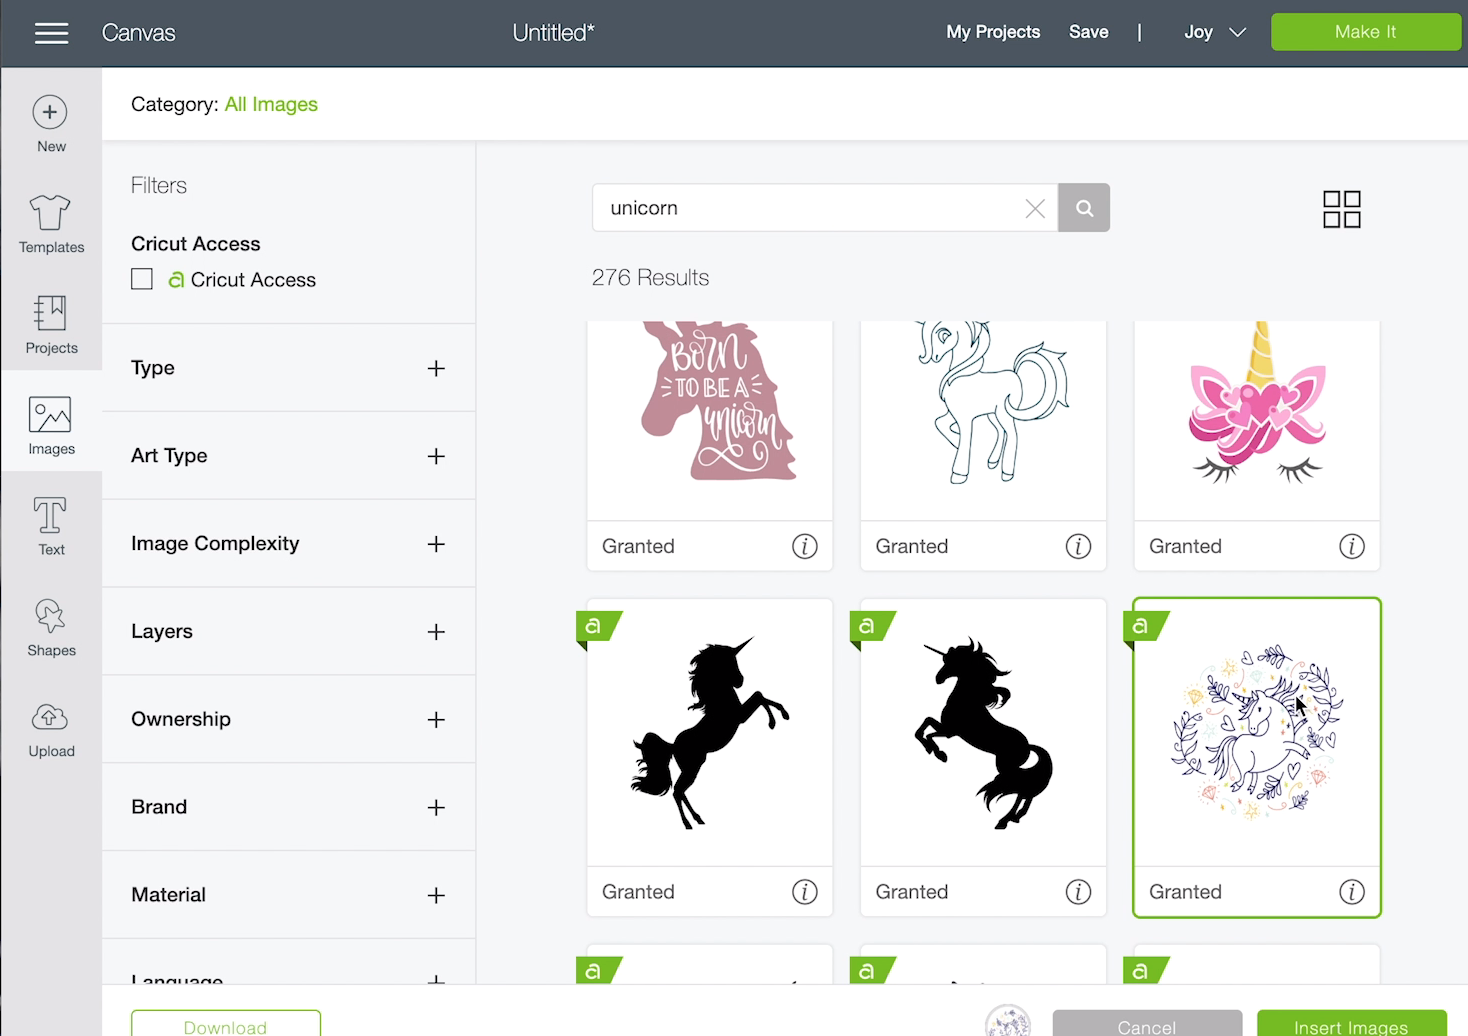
Task: Click the magnifier search button
Action: (1084, 208)
